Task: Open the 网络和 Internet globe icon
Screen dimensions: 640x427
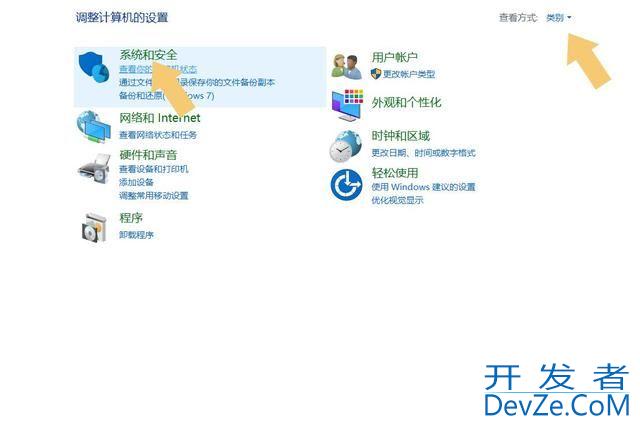Action: coord(93,127)
